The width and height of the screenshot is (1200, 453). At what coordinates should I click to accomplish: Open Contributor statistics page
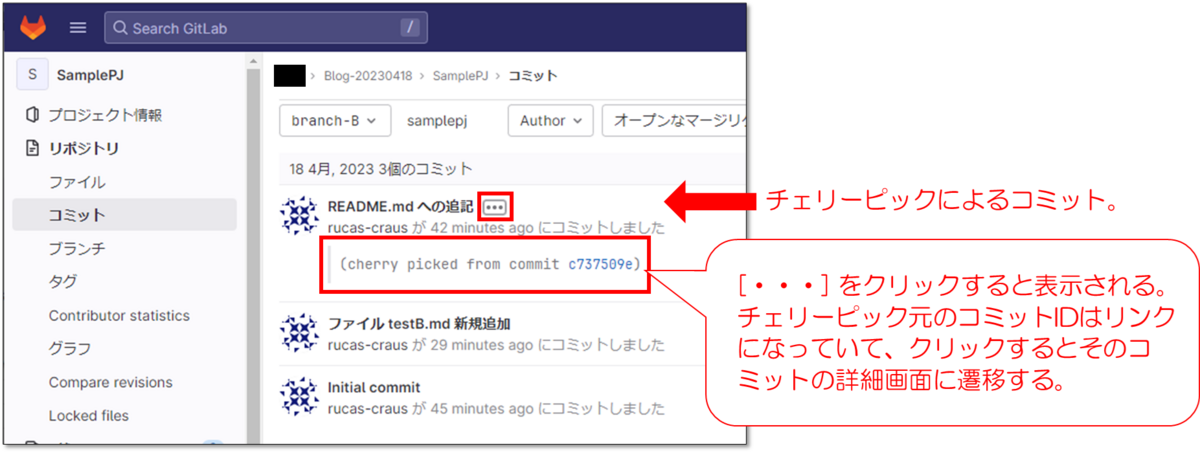coord(119,315)
